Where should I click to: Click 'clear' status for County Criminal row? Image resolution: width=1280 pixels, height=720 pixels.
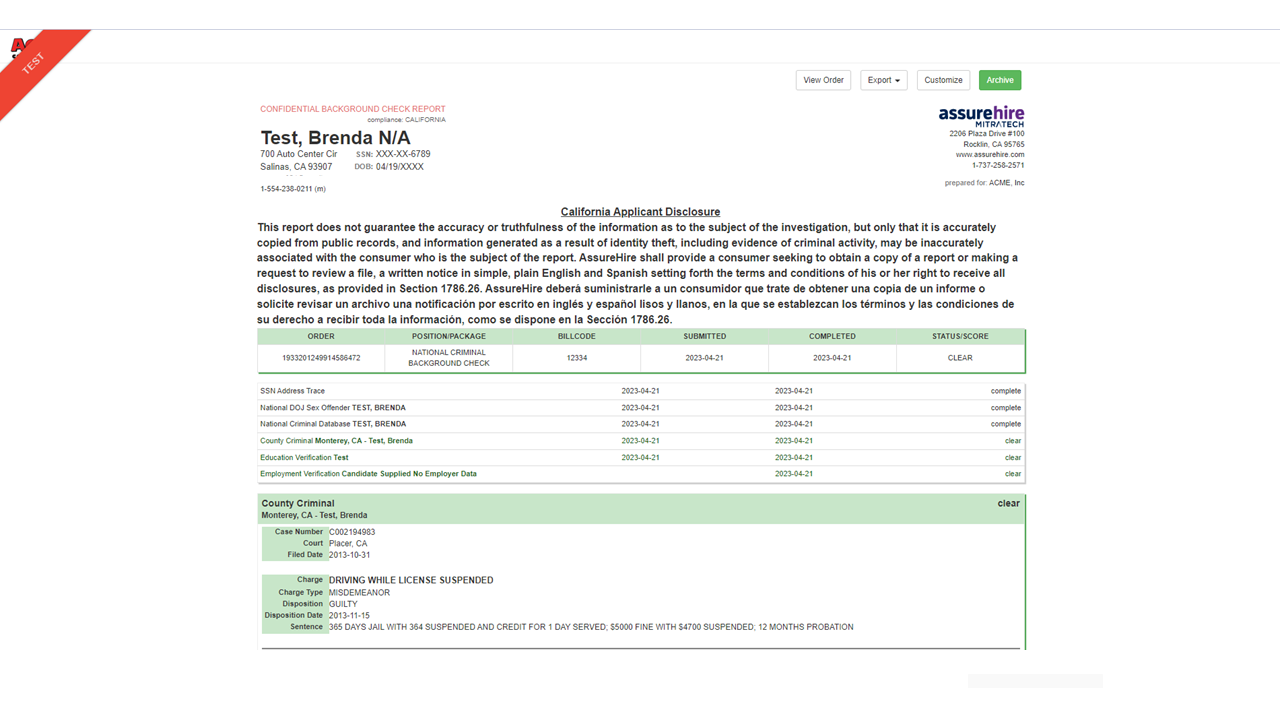(x=1012, y=440)
